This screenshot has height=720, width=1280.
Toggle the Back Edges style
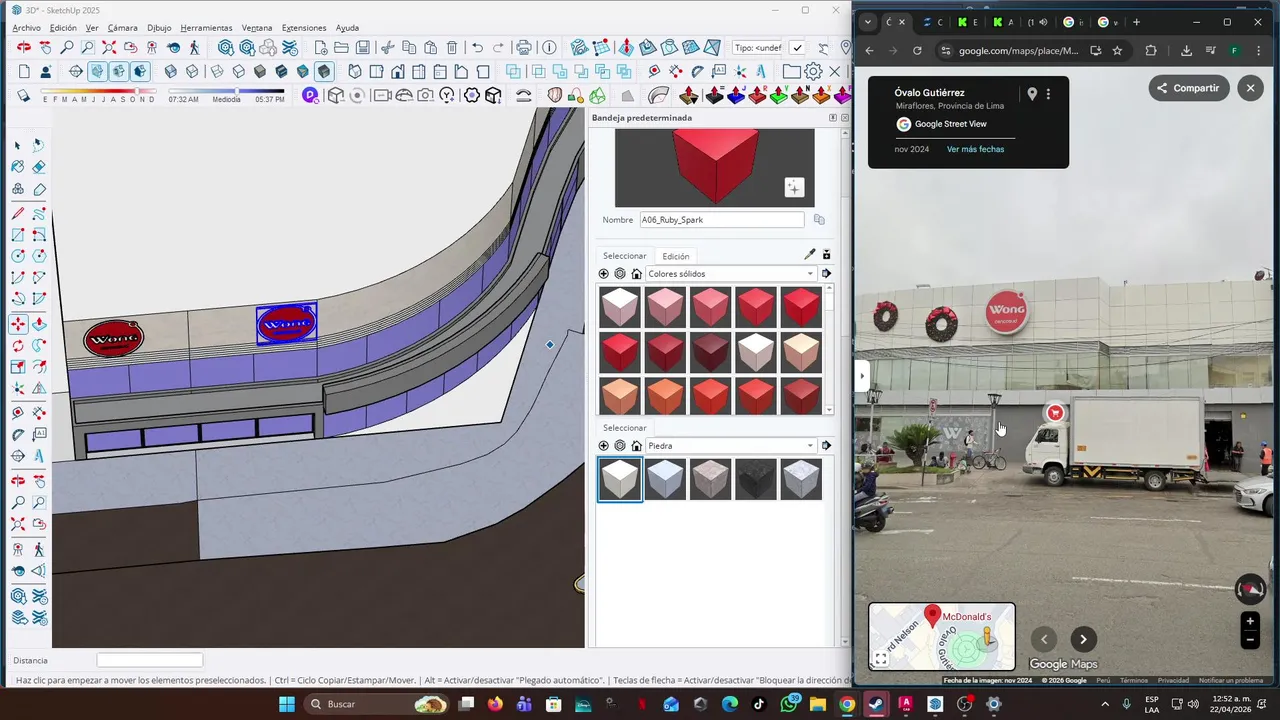[x=192, y=71]
